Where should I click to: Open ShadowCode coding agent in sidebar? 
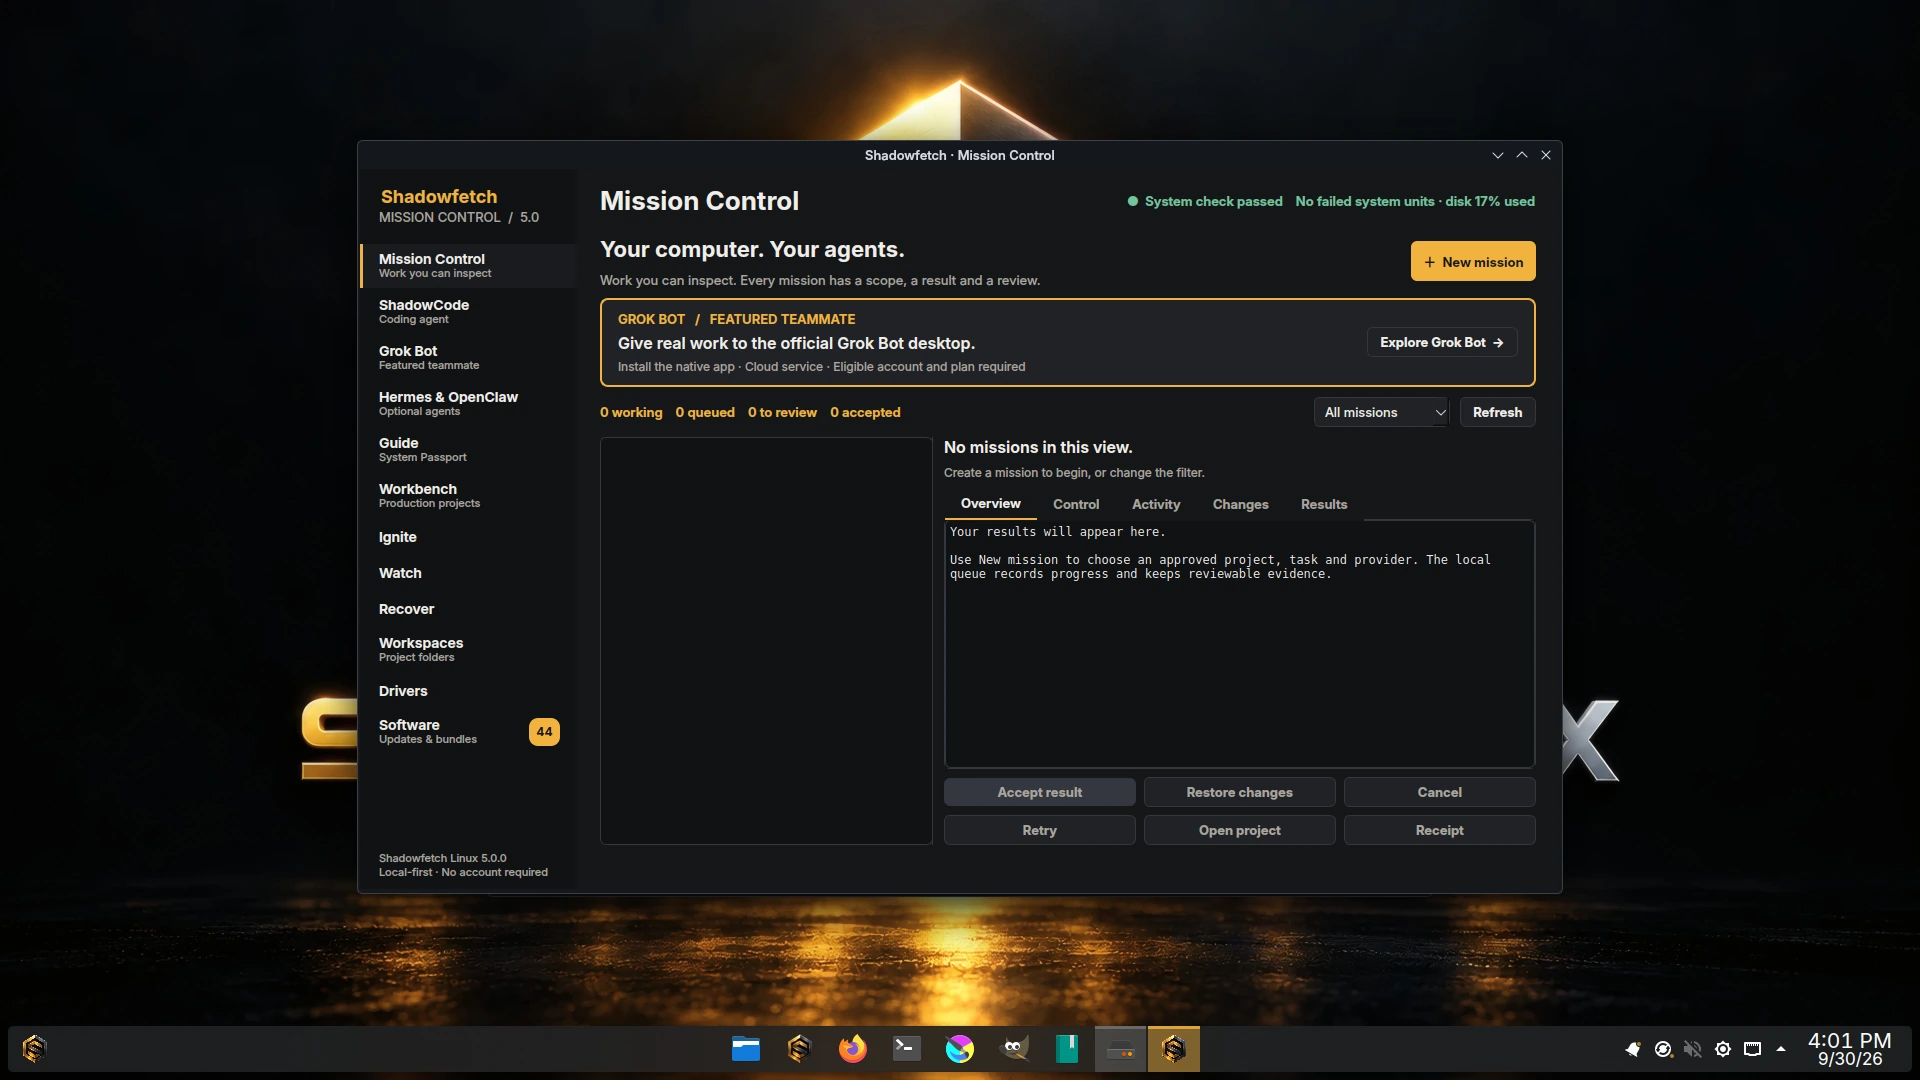(x=468, y=311)
